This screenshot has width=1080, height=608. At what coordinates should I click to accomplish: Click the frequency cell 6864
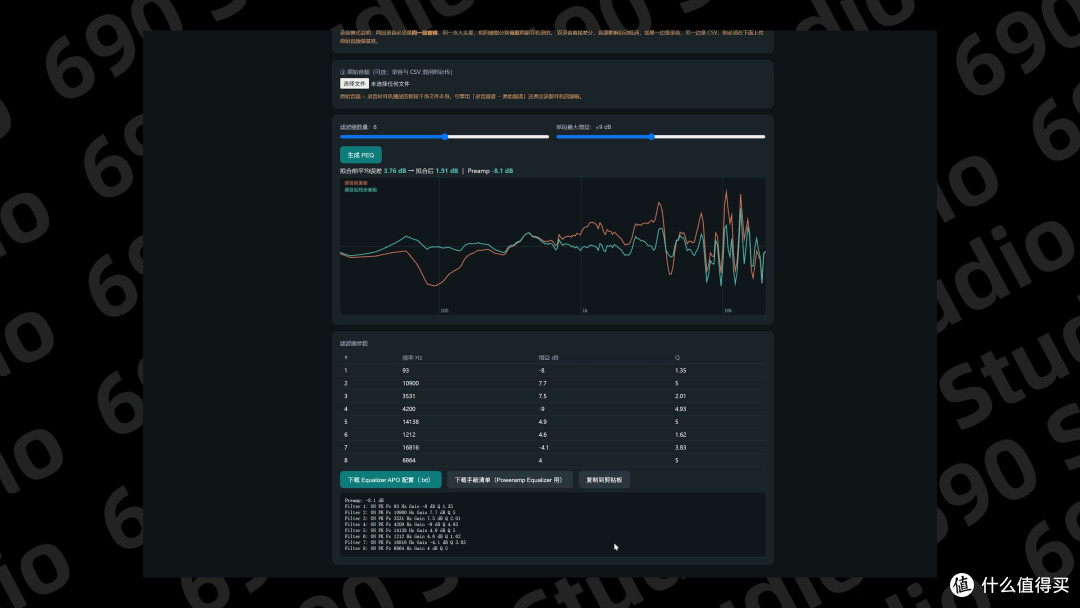[x=409, y=461]
